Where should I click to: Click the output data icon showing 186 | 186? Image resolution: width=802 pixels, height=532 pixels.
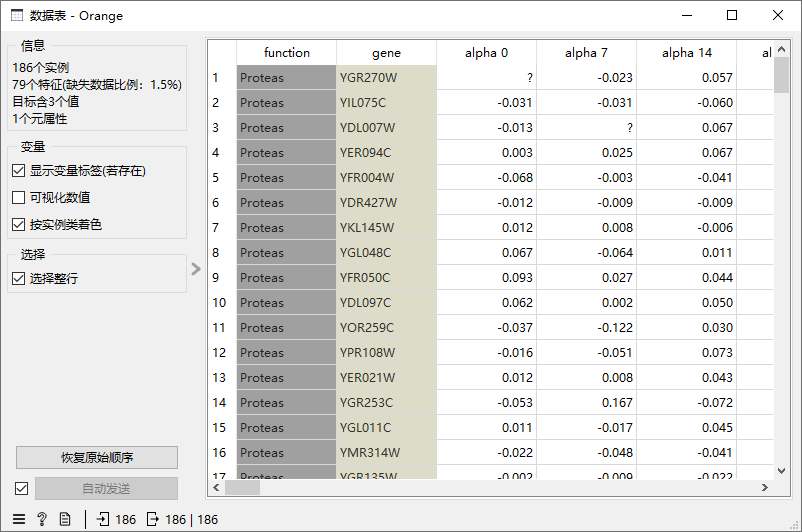[152, 520]
